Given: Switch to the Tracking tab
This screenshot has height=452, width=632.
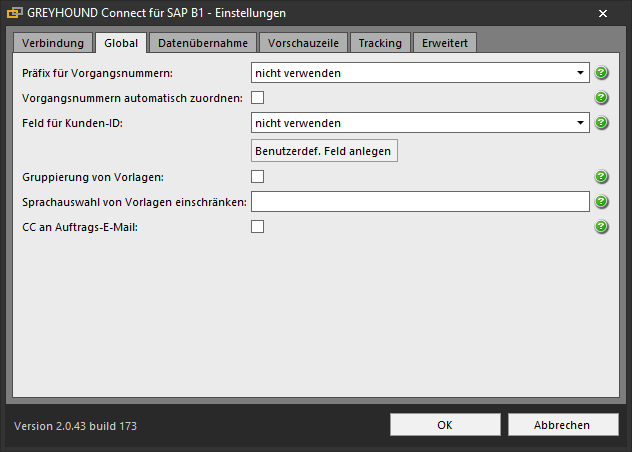Looking at the screenshot, I should [x=380, y=43].
